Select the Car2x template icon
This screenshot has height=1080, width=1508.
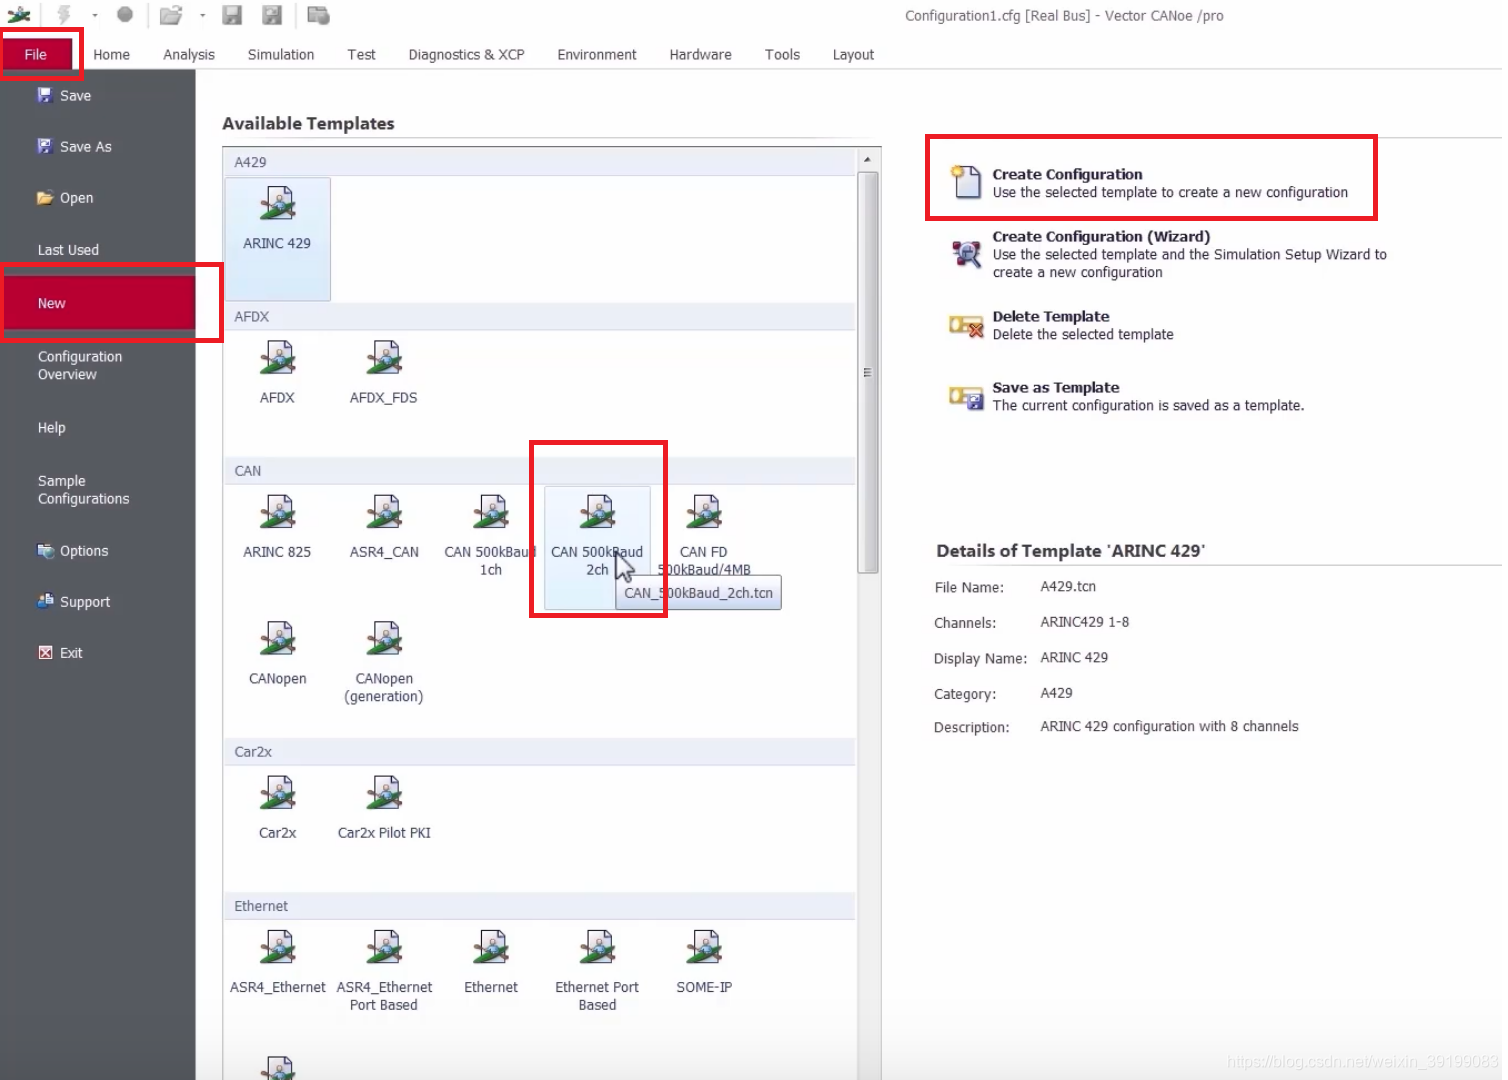tap(278, 793)
